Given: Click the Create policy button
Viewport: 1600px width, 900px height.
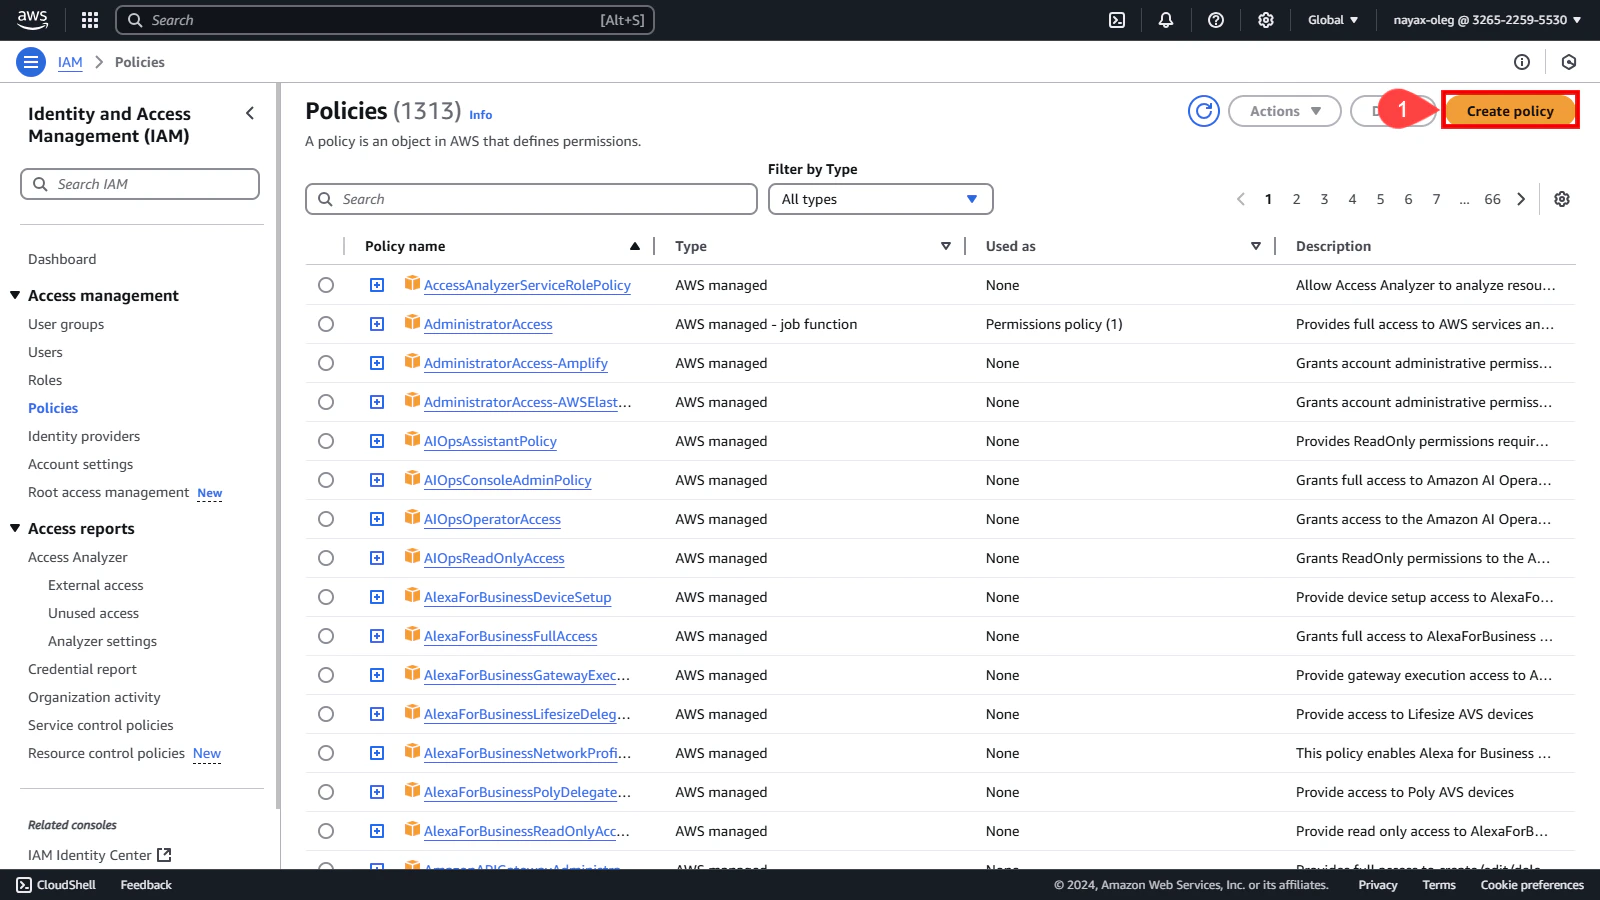Looking at the screenshot, I should tap(1510, 111).
